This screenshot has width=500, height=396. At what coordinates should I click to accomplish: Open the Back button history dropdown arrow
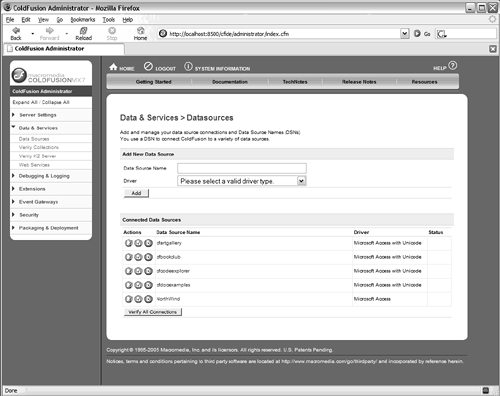tap(32, 34)
